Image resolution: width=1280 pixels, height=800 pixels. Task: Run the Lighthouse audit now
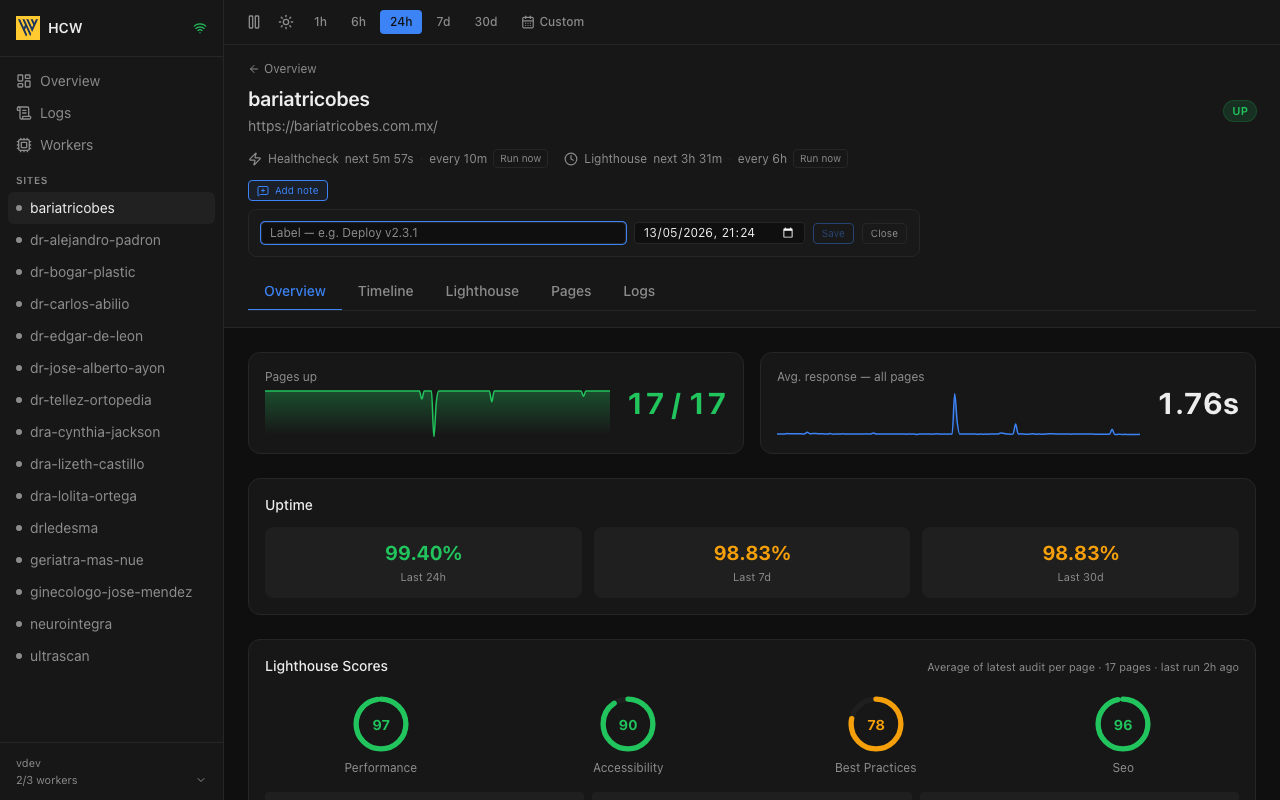point(820,159)
